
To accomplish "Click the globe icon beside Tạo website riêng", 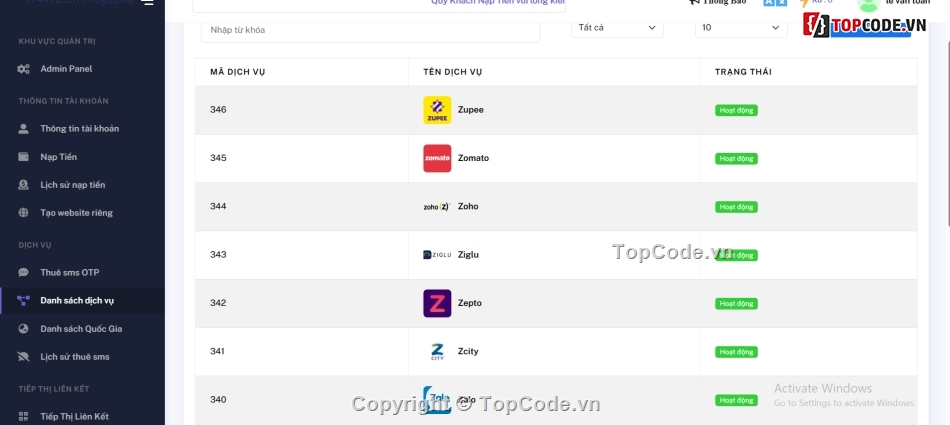I will 24,213.
